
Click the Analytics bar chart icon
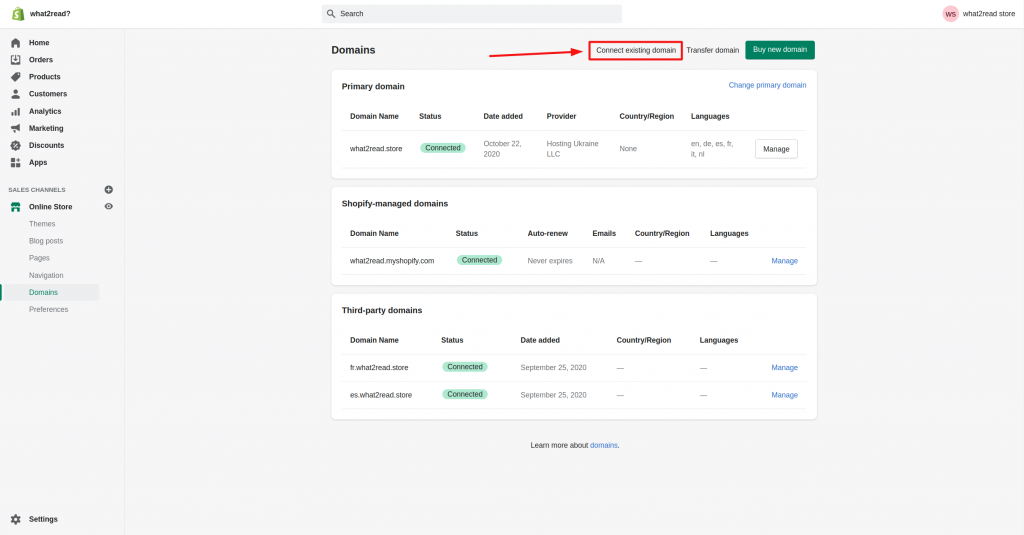pos(16,111)
